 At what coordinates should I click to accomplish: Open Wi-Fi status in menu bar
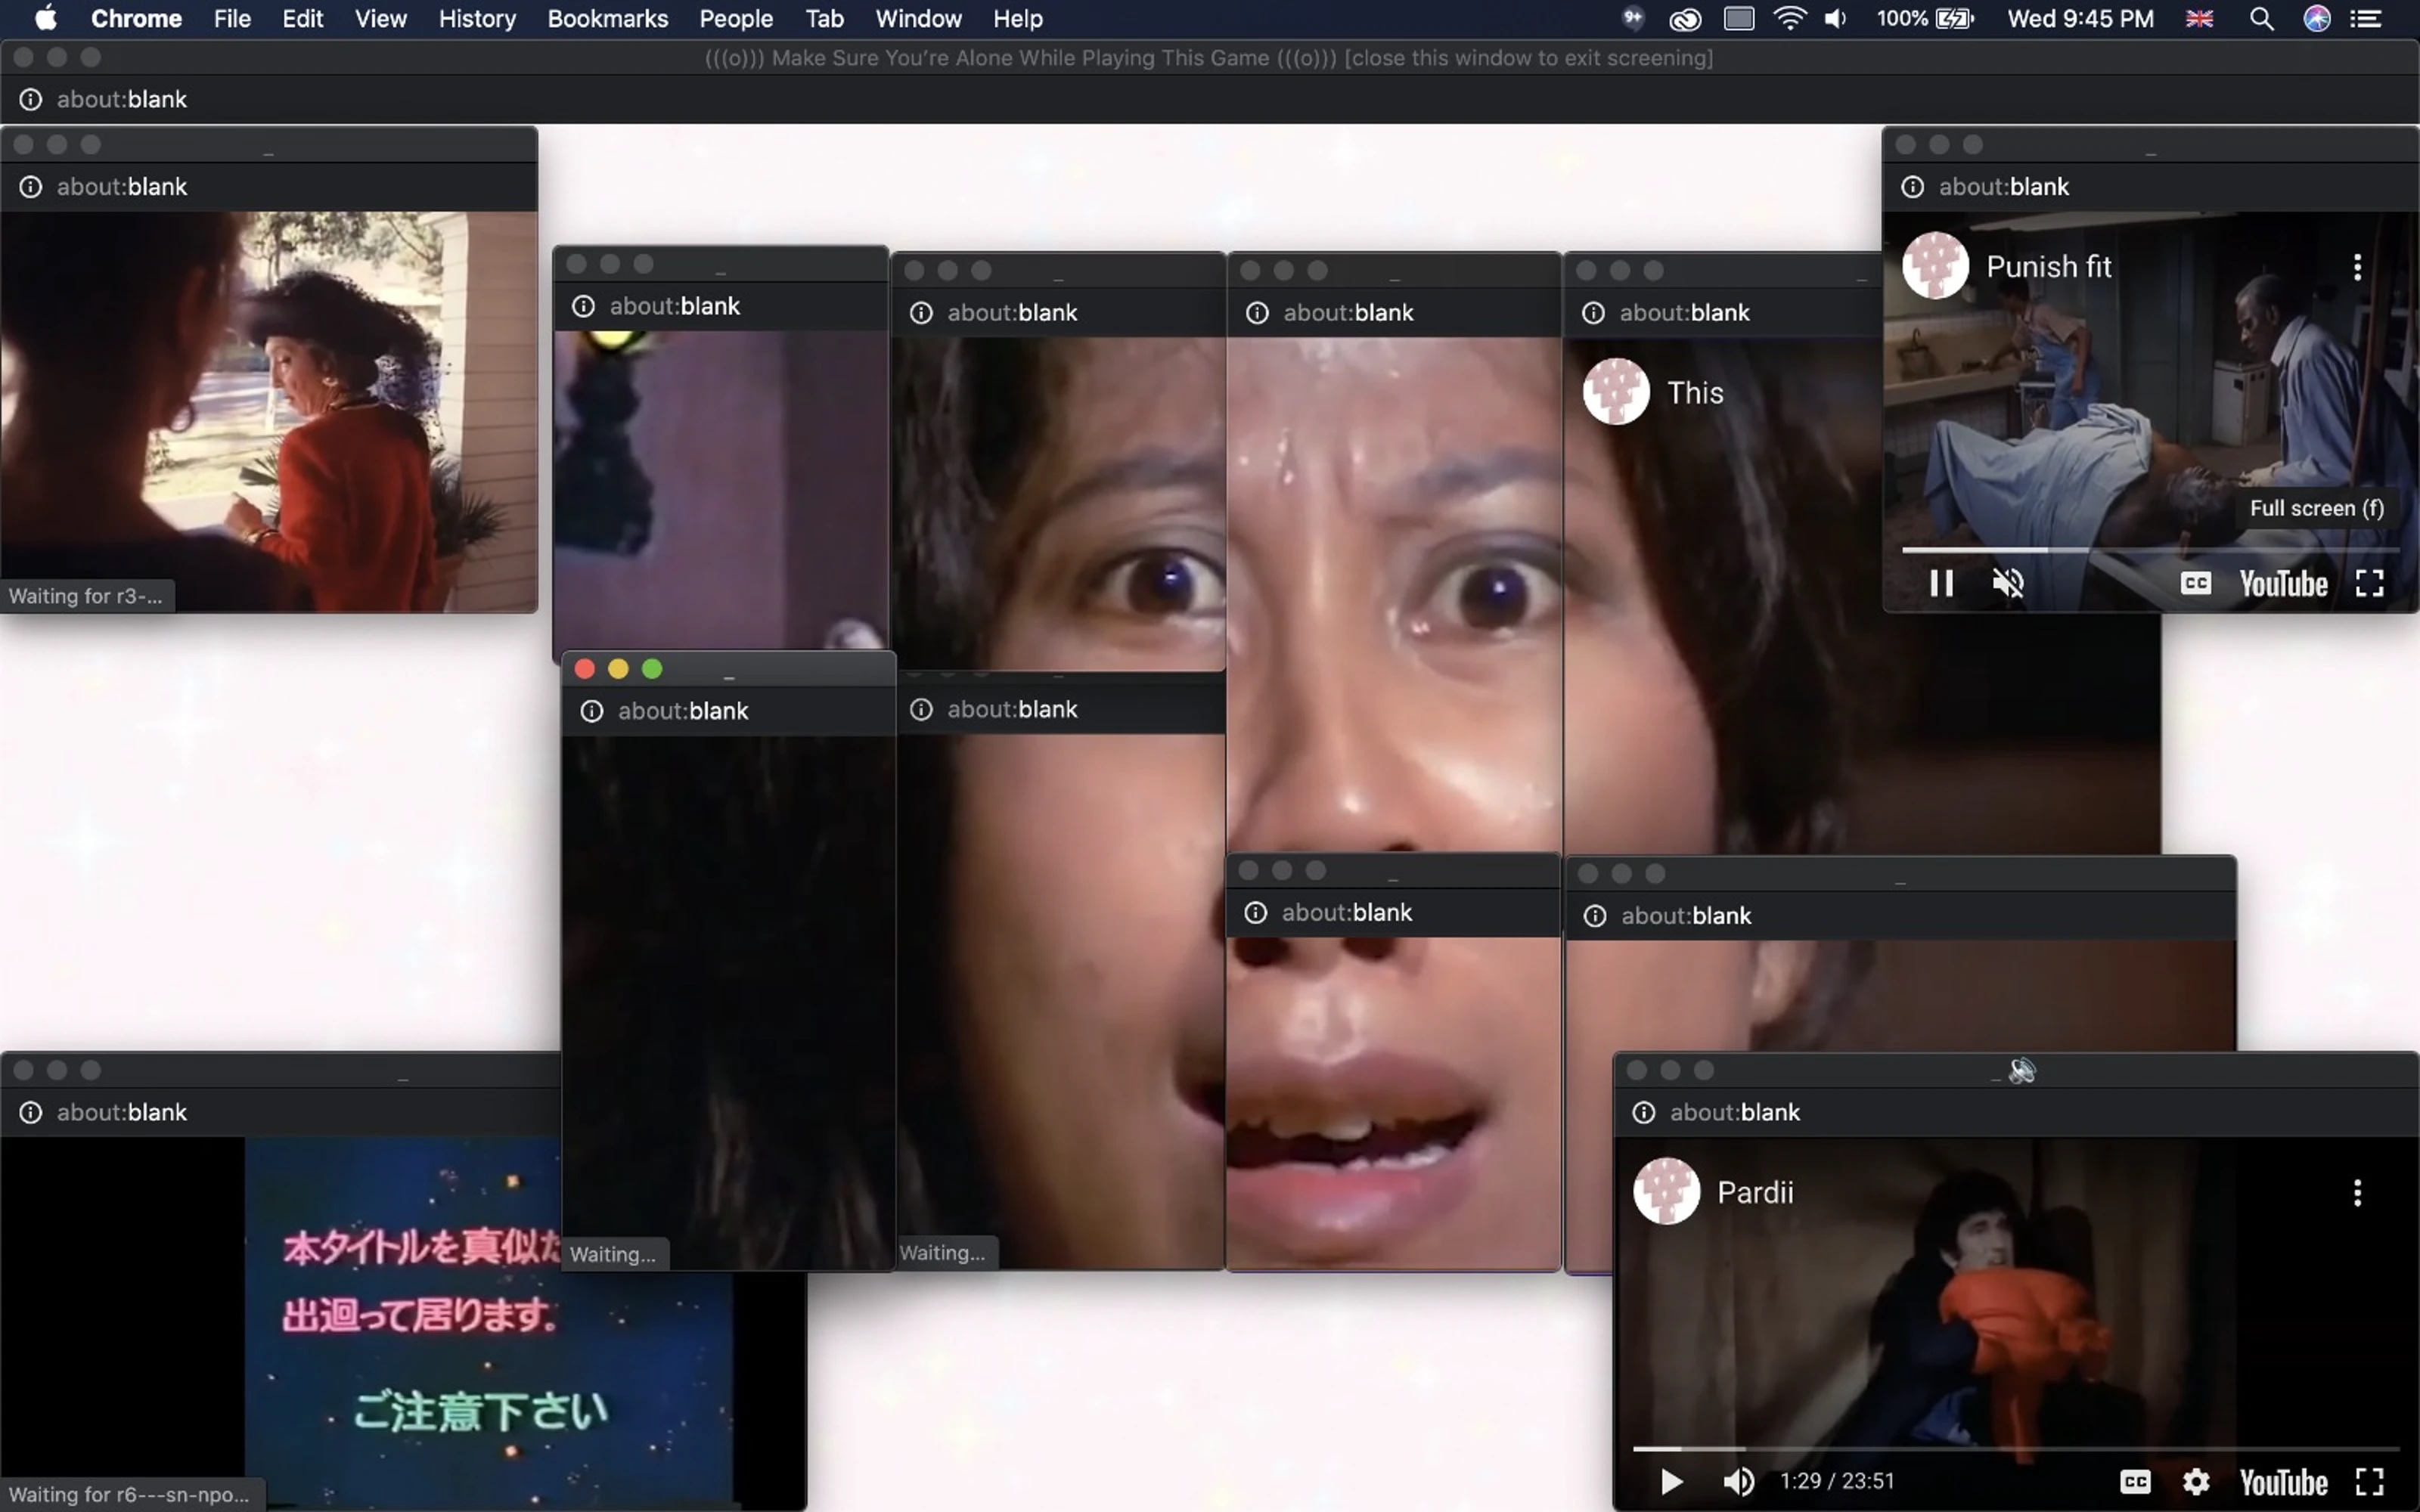(x=1789, y=18)
